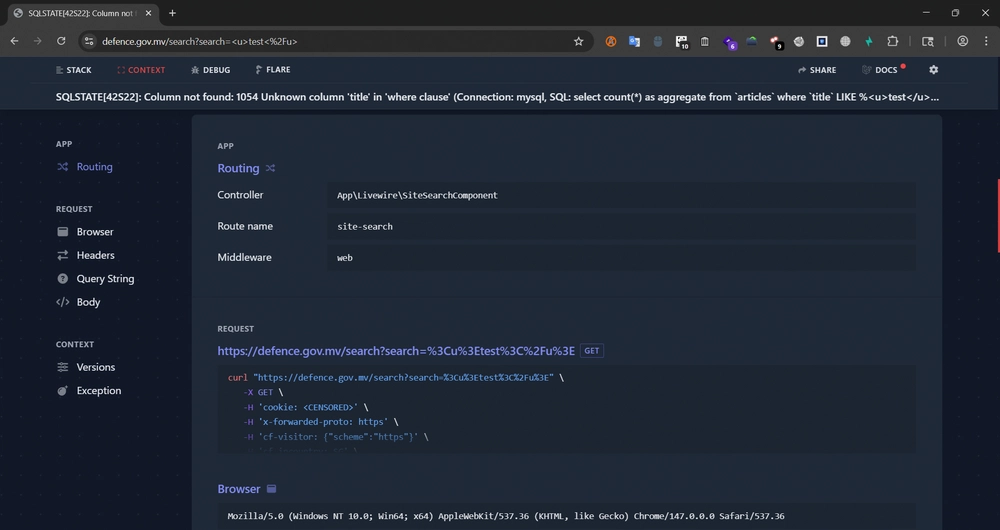Switch to the CONTEXT tab
This screenshot has height=530, width=1000.
pos(141,70)
